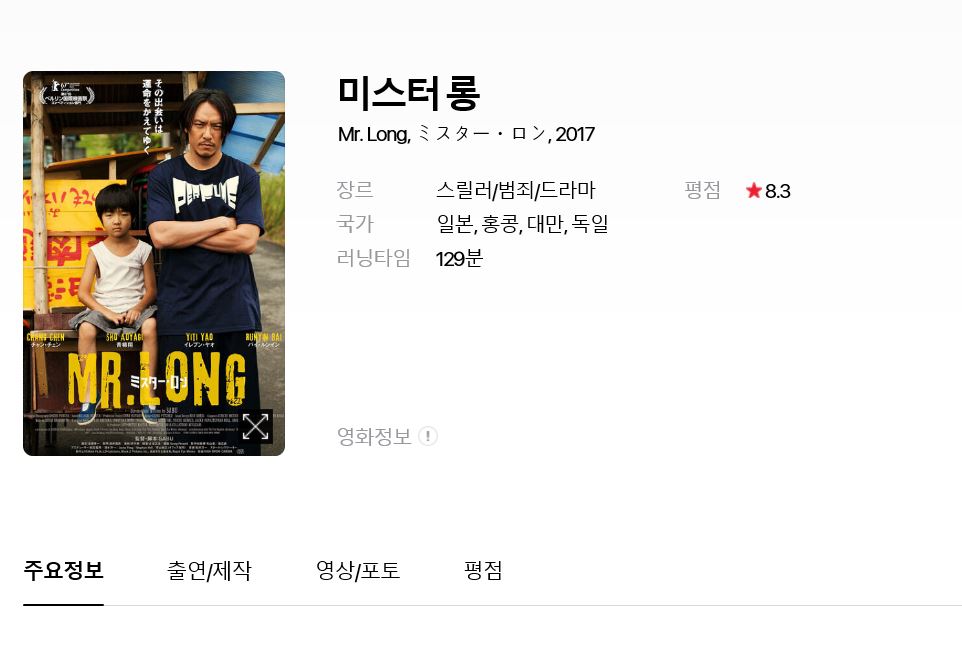Click the 러닝타임 label
Viewport: 962px width, 645px height.
tap(374, 258)
